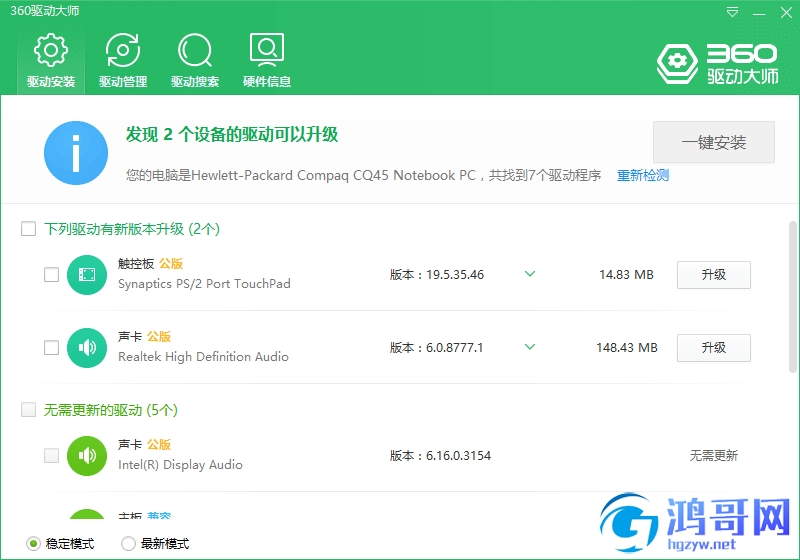Open the 驱动管理 refresh icon
The height and width of the screenshot is (560, 800).
point(122,50)
